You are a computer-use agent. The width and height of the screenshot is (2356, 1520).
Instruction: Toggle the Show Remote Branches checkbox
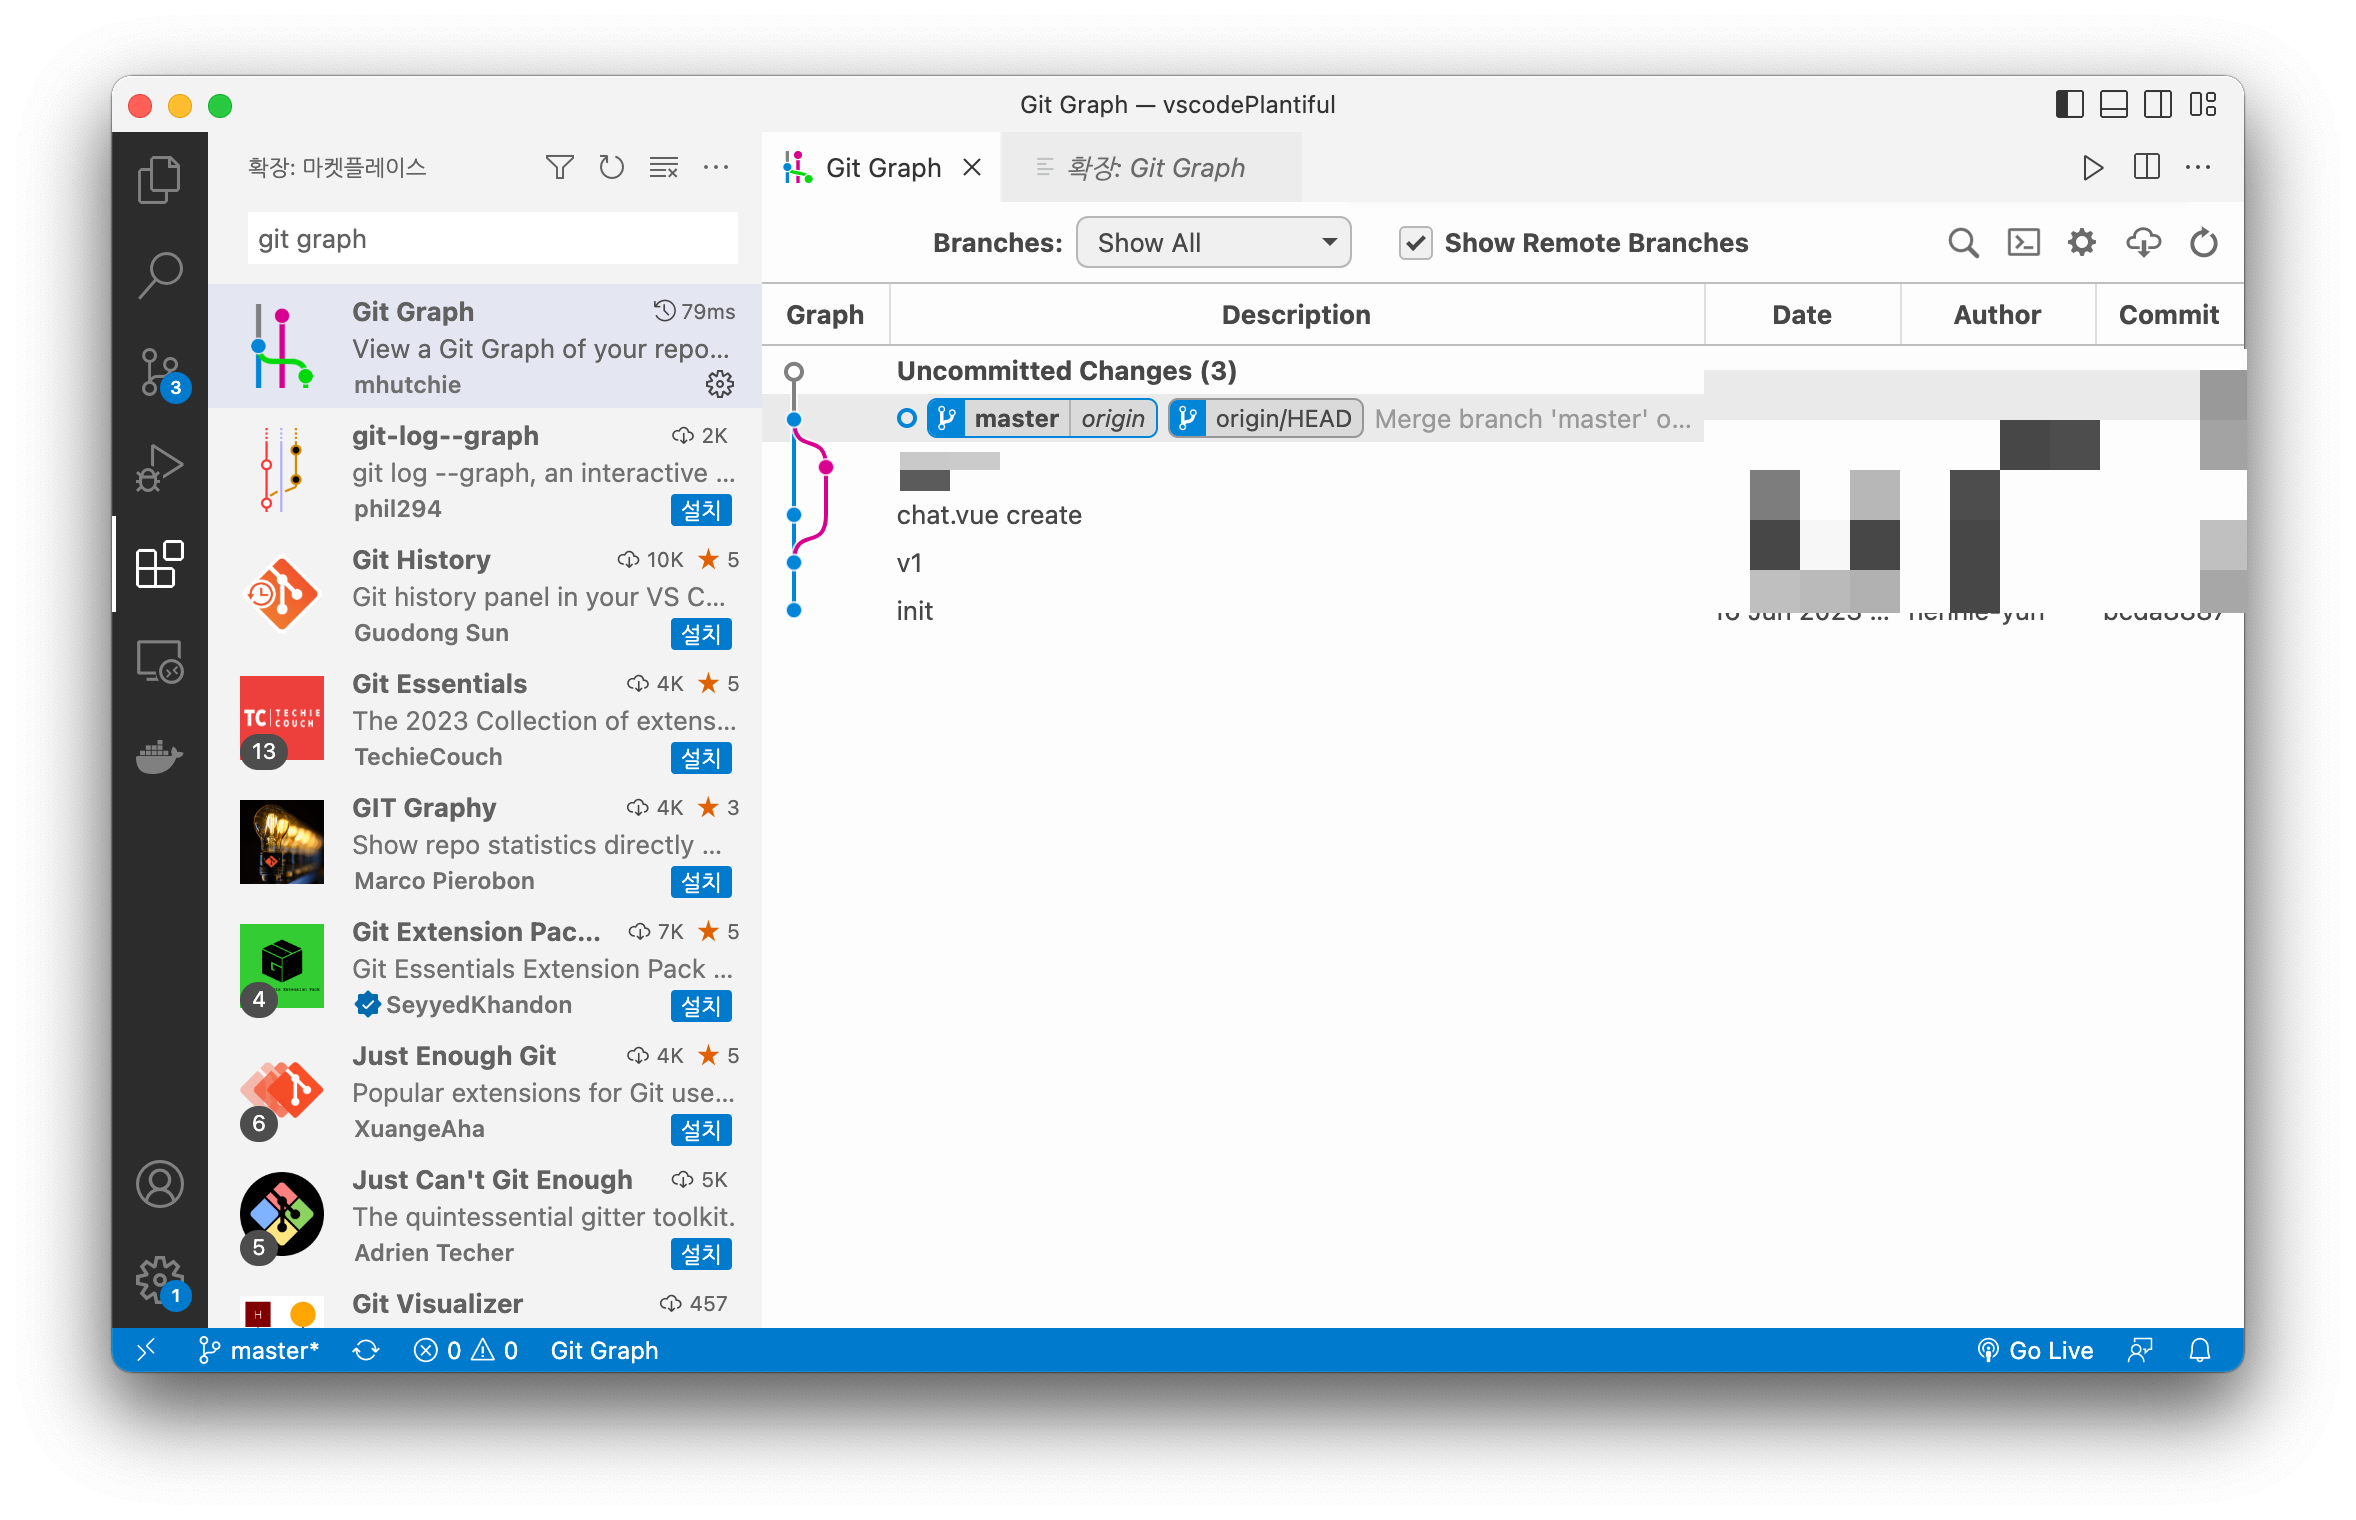[x=1415, y=243]
